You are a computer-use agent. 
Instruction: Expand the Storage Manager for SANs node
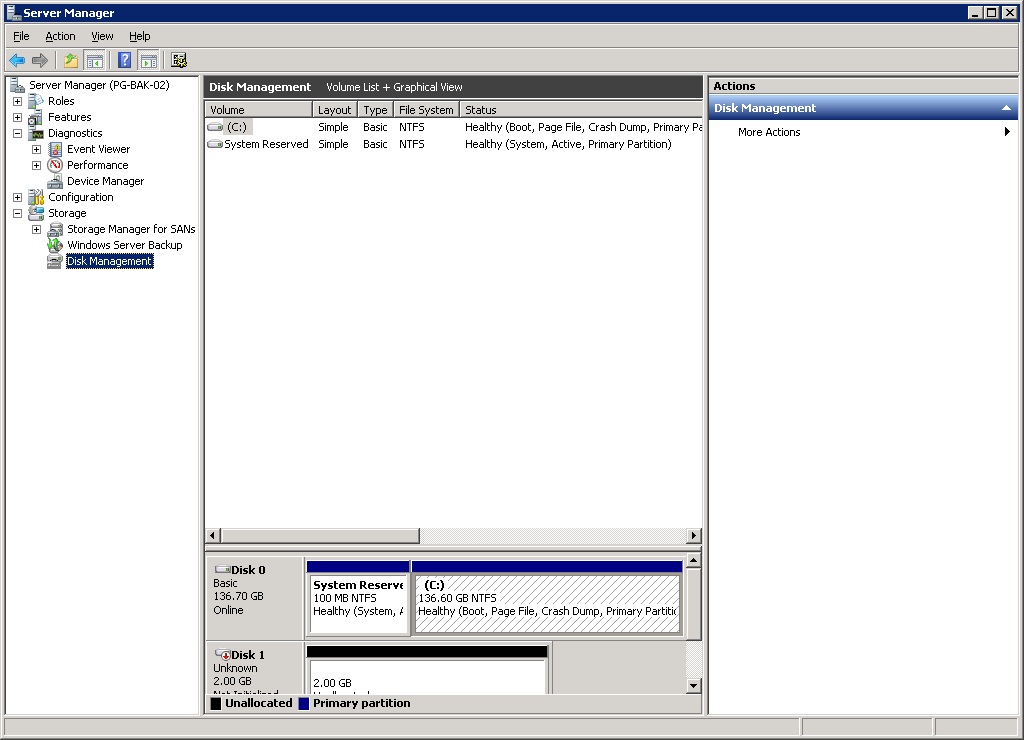pyautogui.click(x=36, y=229)
